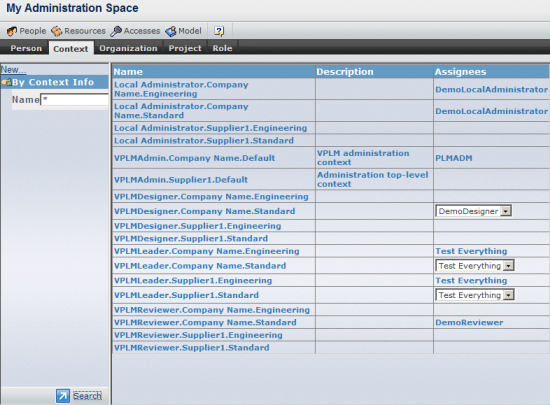Click the Search link
The image size is (550, 405).
pyautogui.click(x=87, y=396)
